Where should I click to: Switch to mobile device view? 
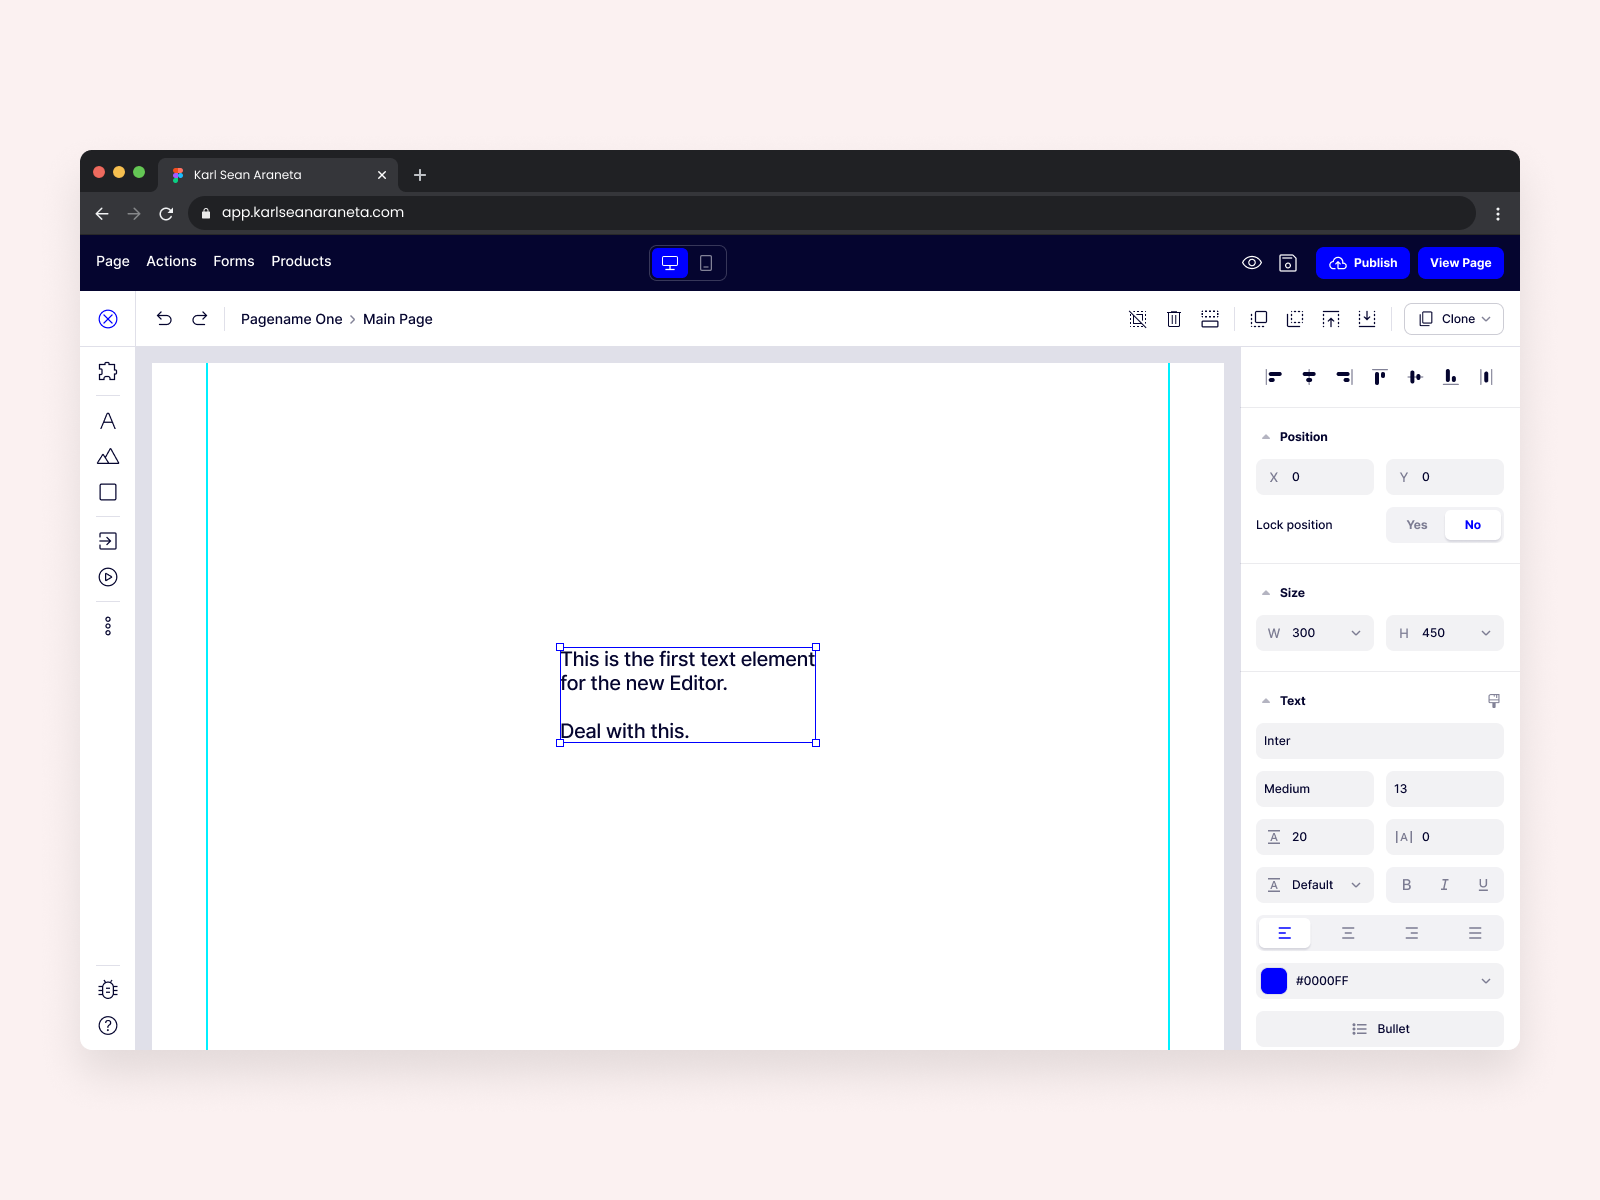click(x=706, y=263)
